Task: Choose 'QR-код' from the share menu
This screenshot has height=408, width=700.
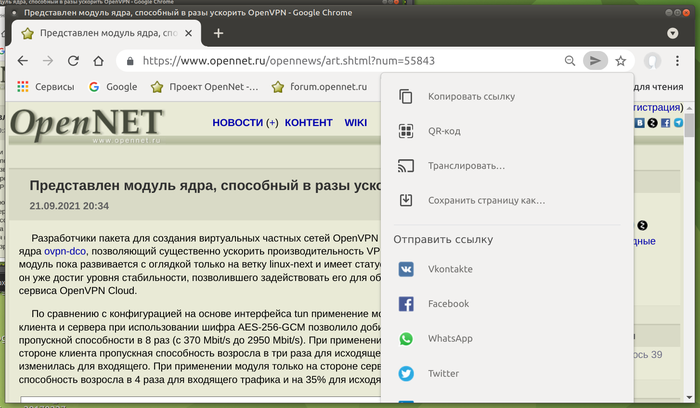Action: [x=443, y=131]
